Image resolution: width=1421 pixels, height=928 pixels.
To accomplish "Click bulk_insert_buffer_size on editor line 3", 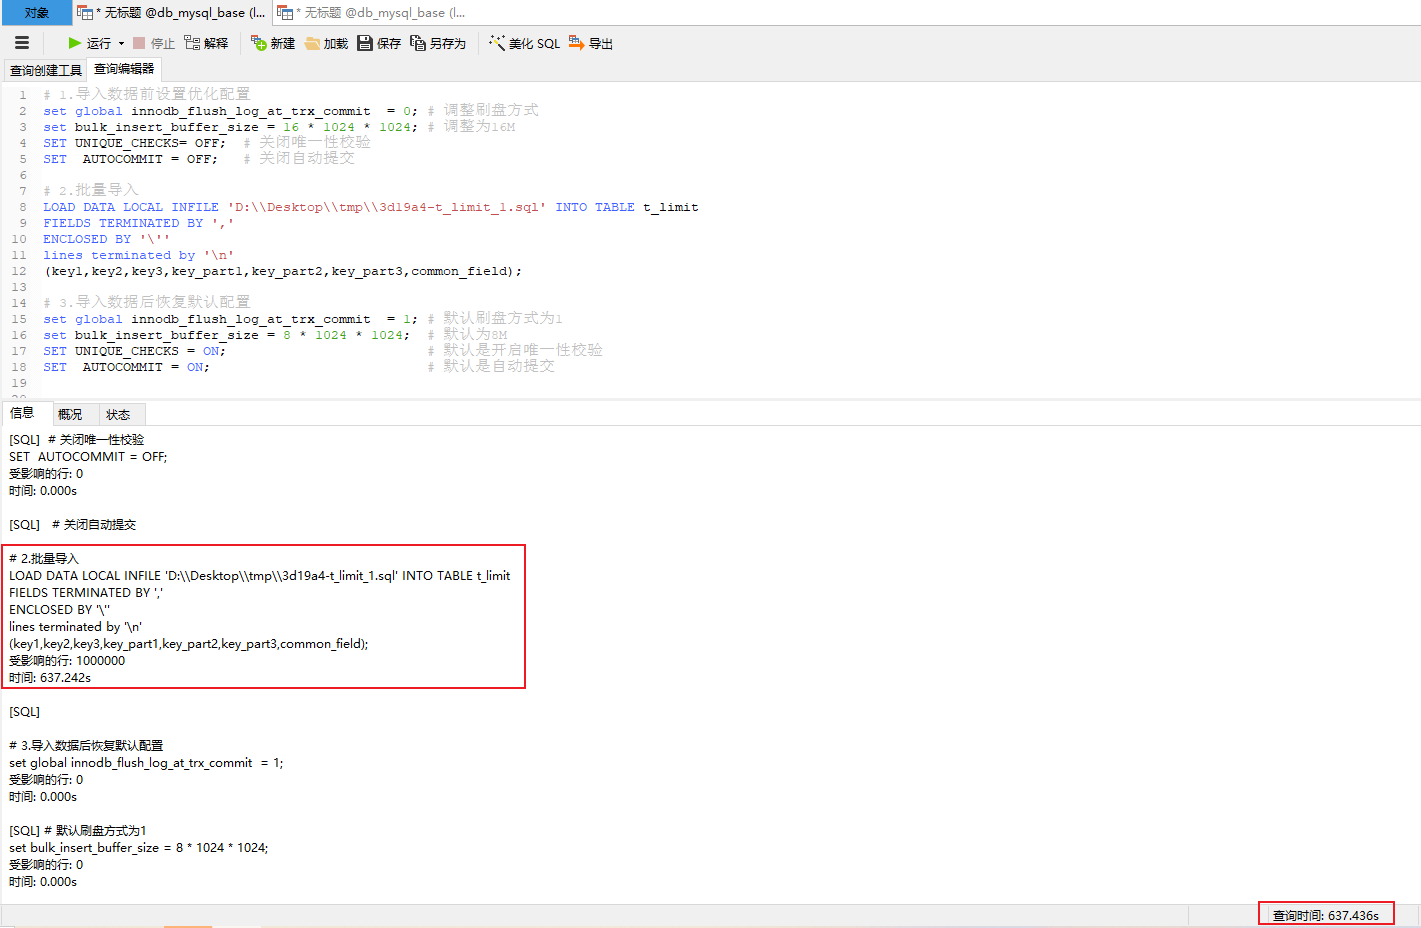I will coord(167,127).
